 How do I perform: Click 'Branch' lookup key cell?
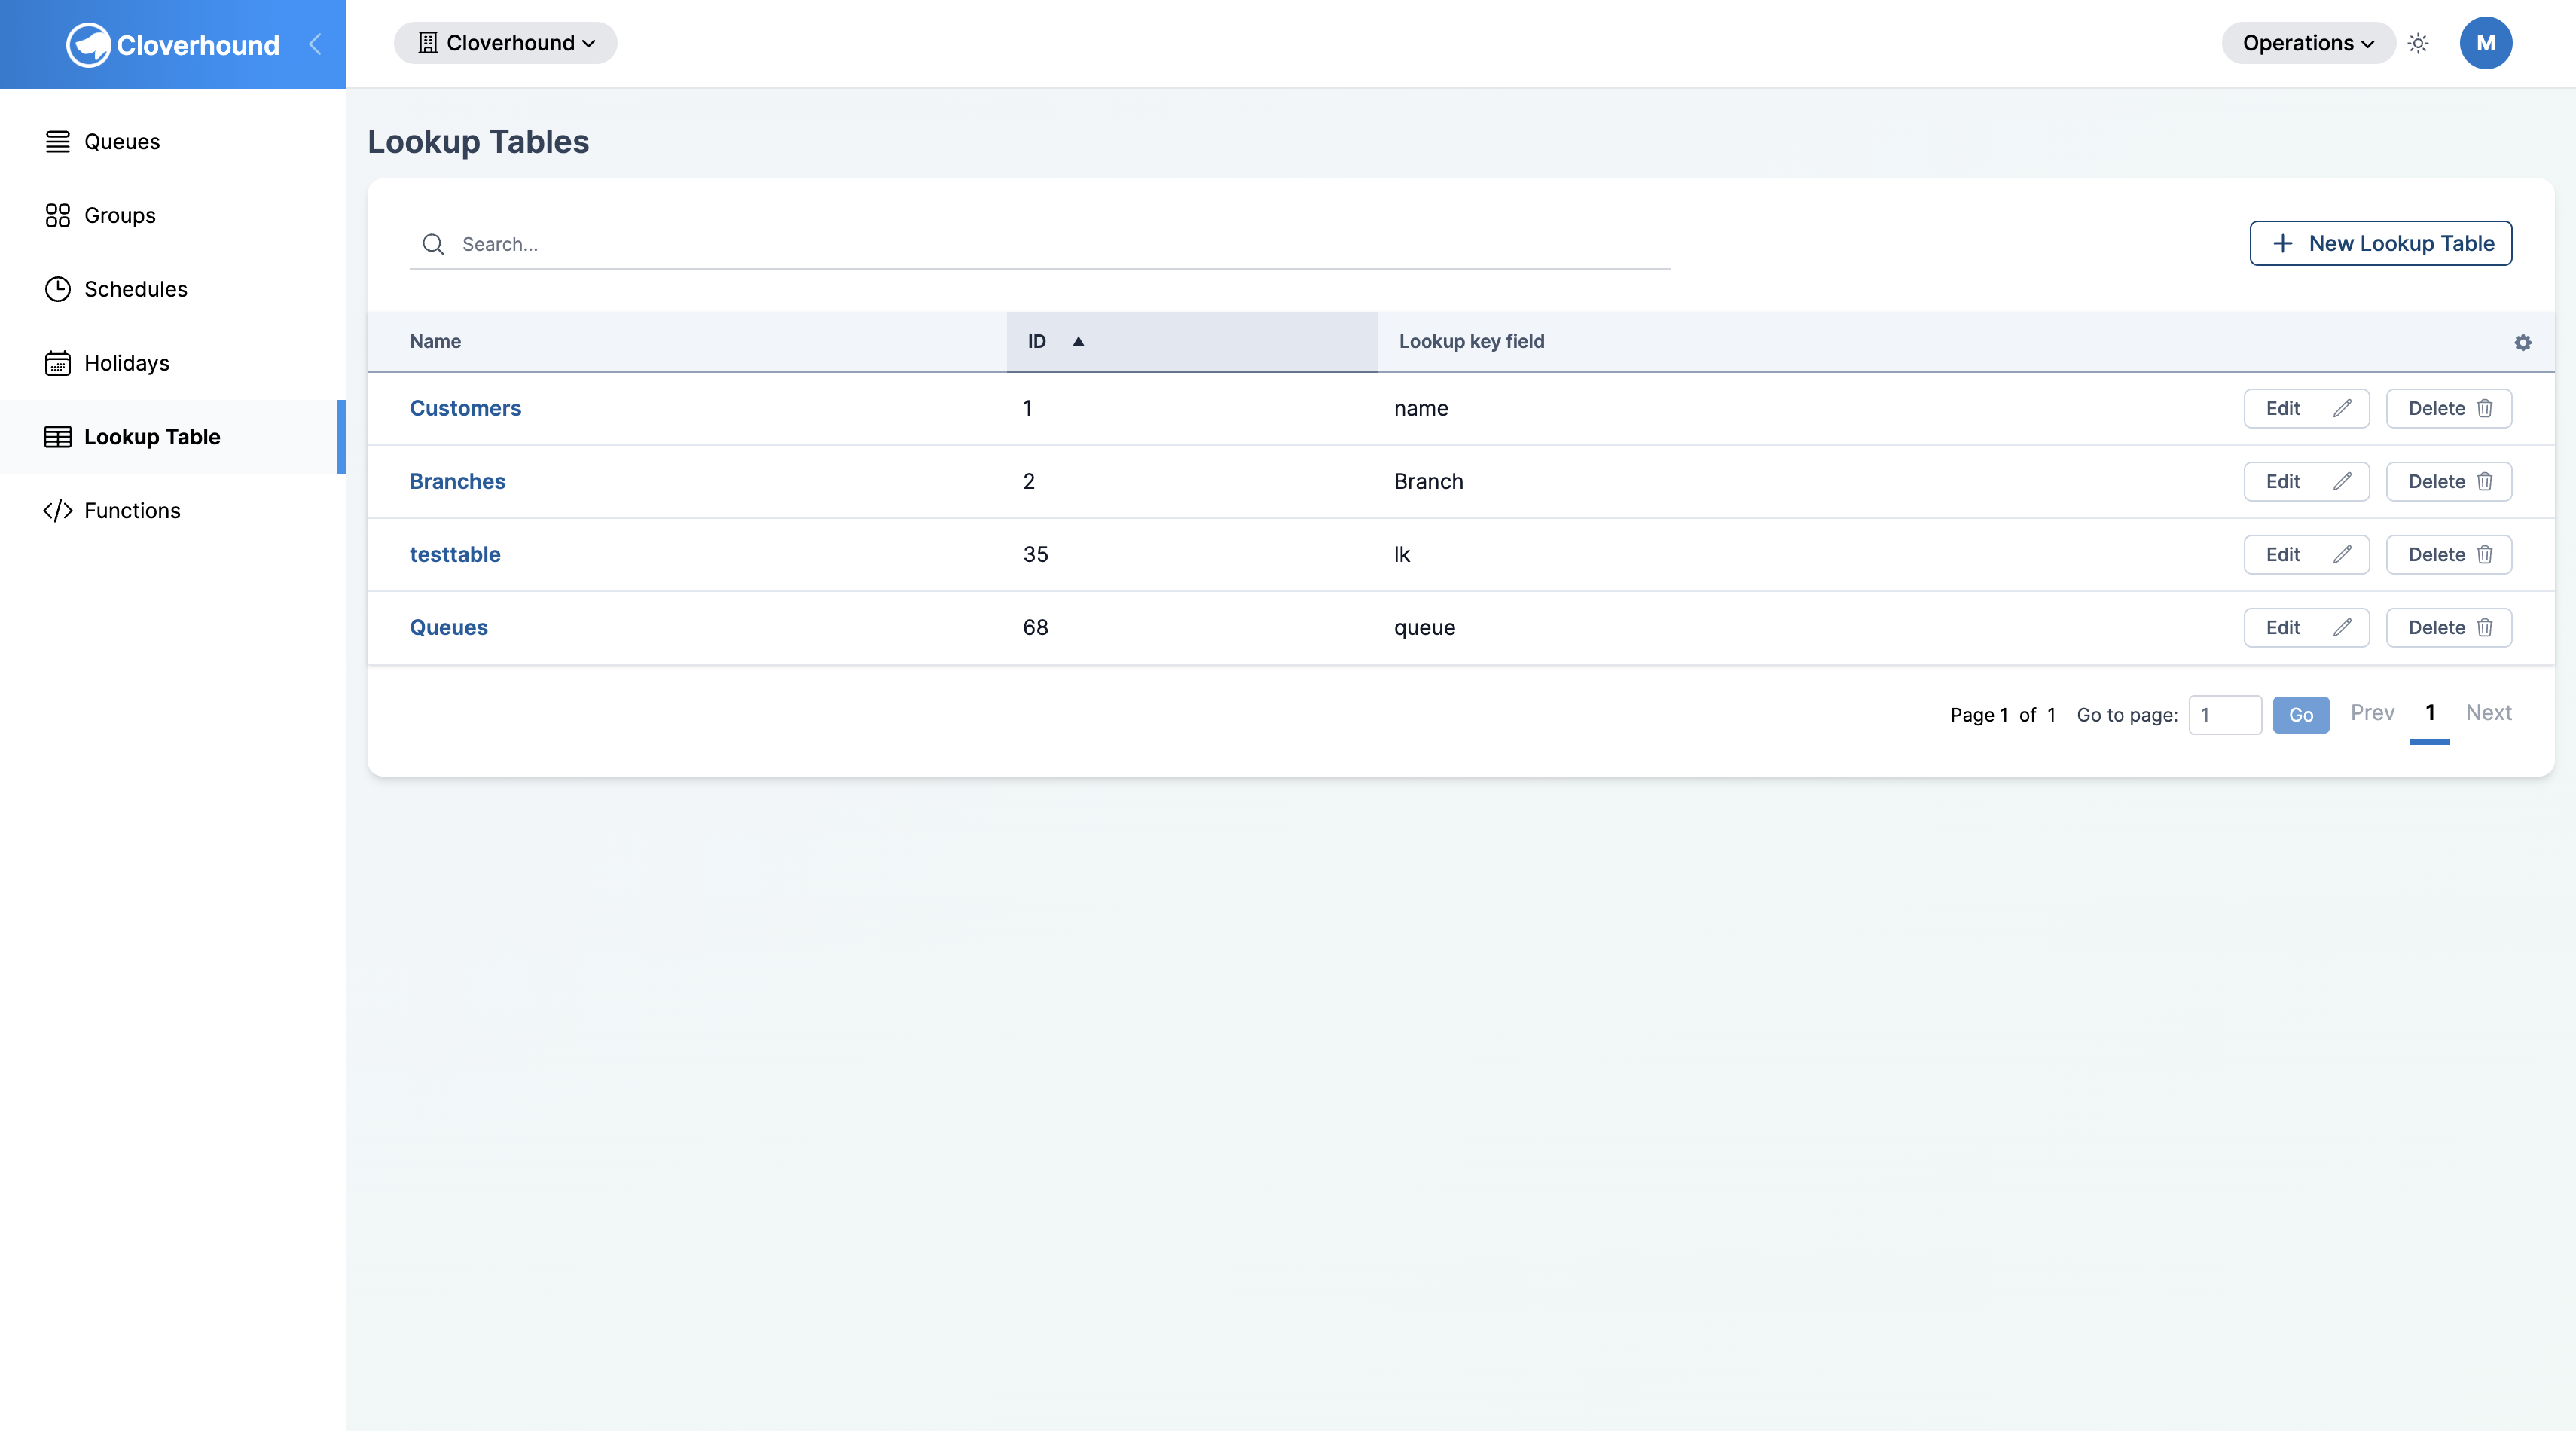pos(1428,481)
